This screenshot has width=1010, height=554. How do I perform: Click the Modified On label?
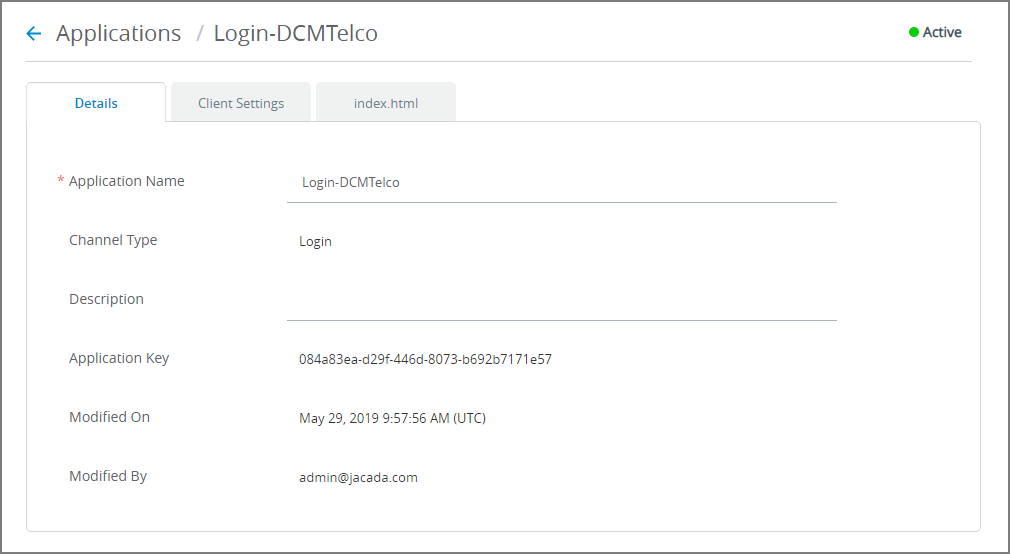(110, 417)
